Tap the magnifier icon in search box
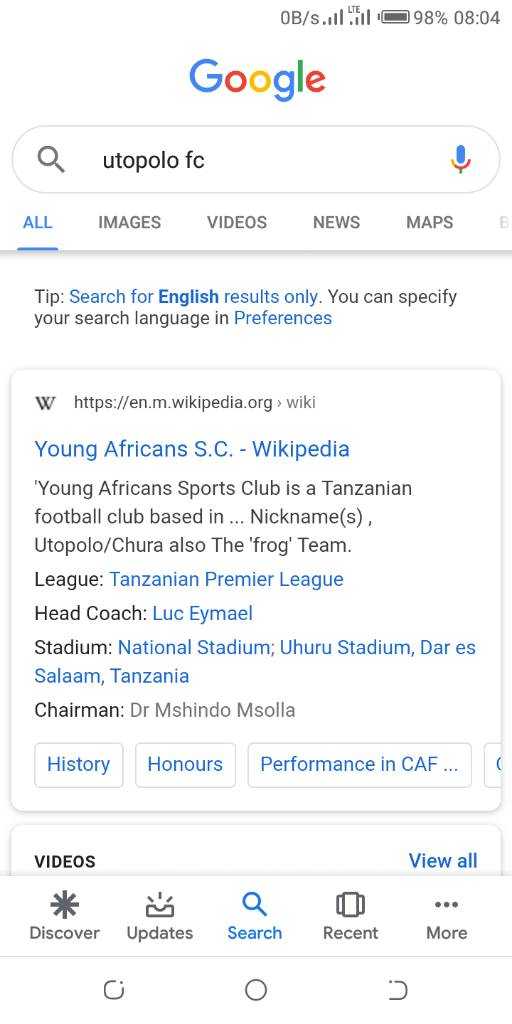 pos(50,159)
